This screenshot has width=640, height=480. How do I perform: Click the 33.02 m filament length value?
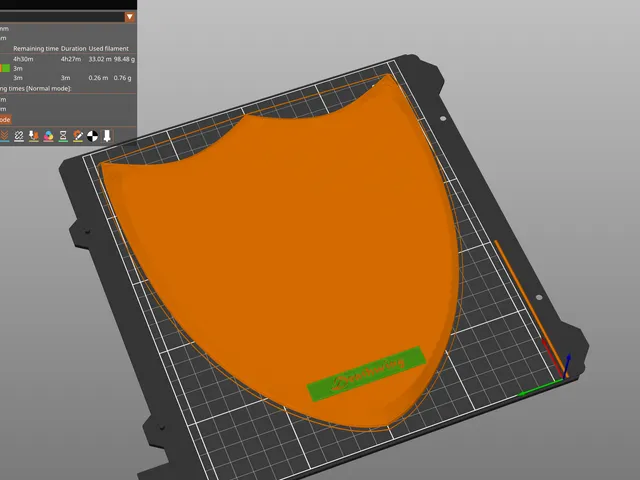point(100,59)
